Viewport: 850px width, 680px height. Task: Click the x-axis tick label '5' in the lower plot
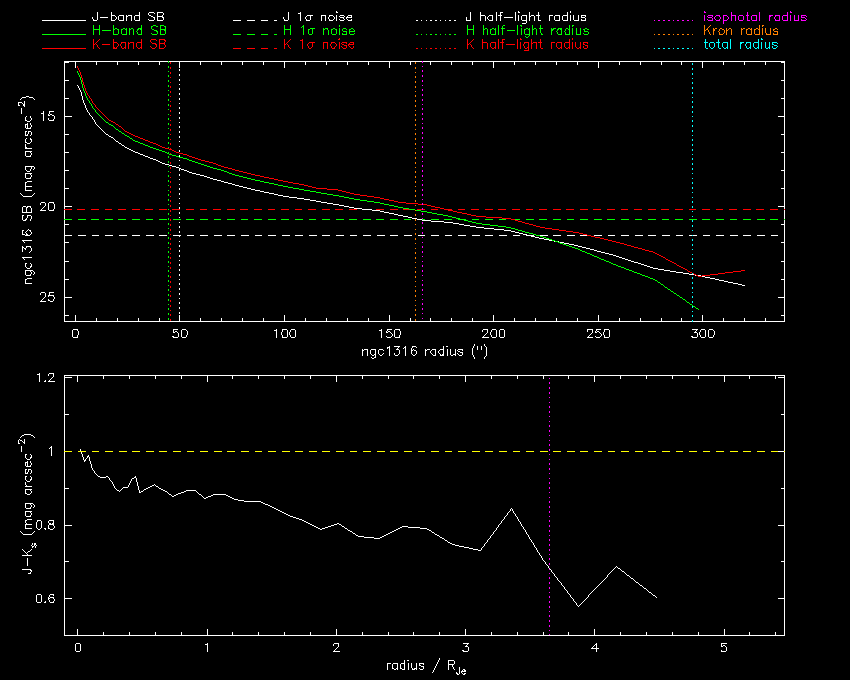coord(724,647)
